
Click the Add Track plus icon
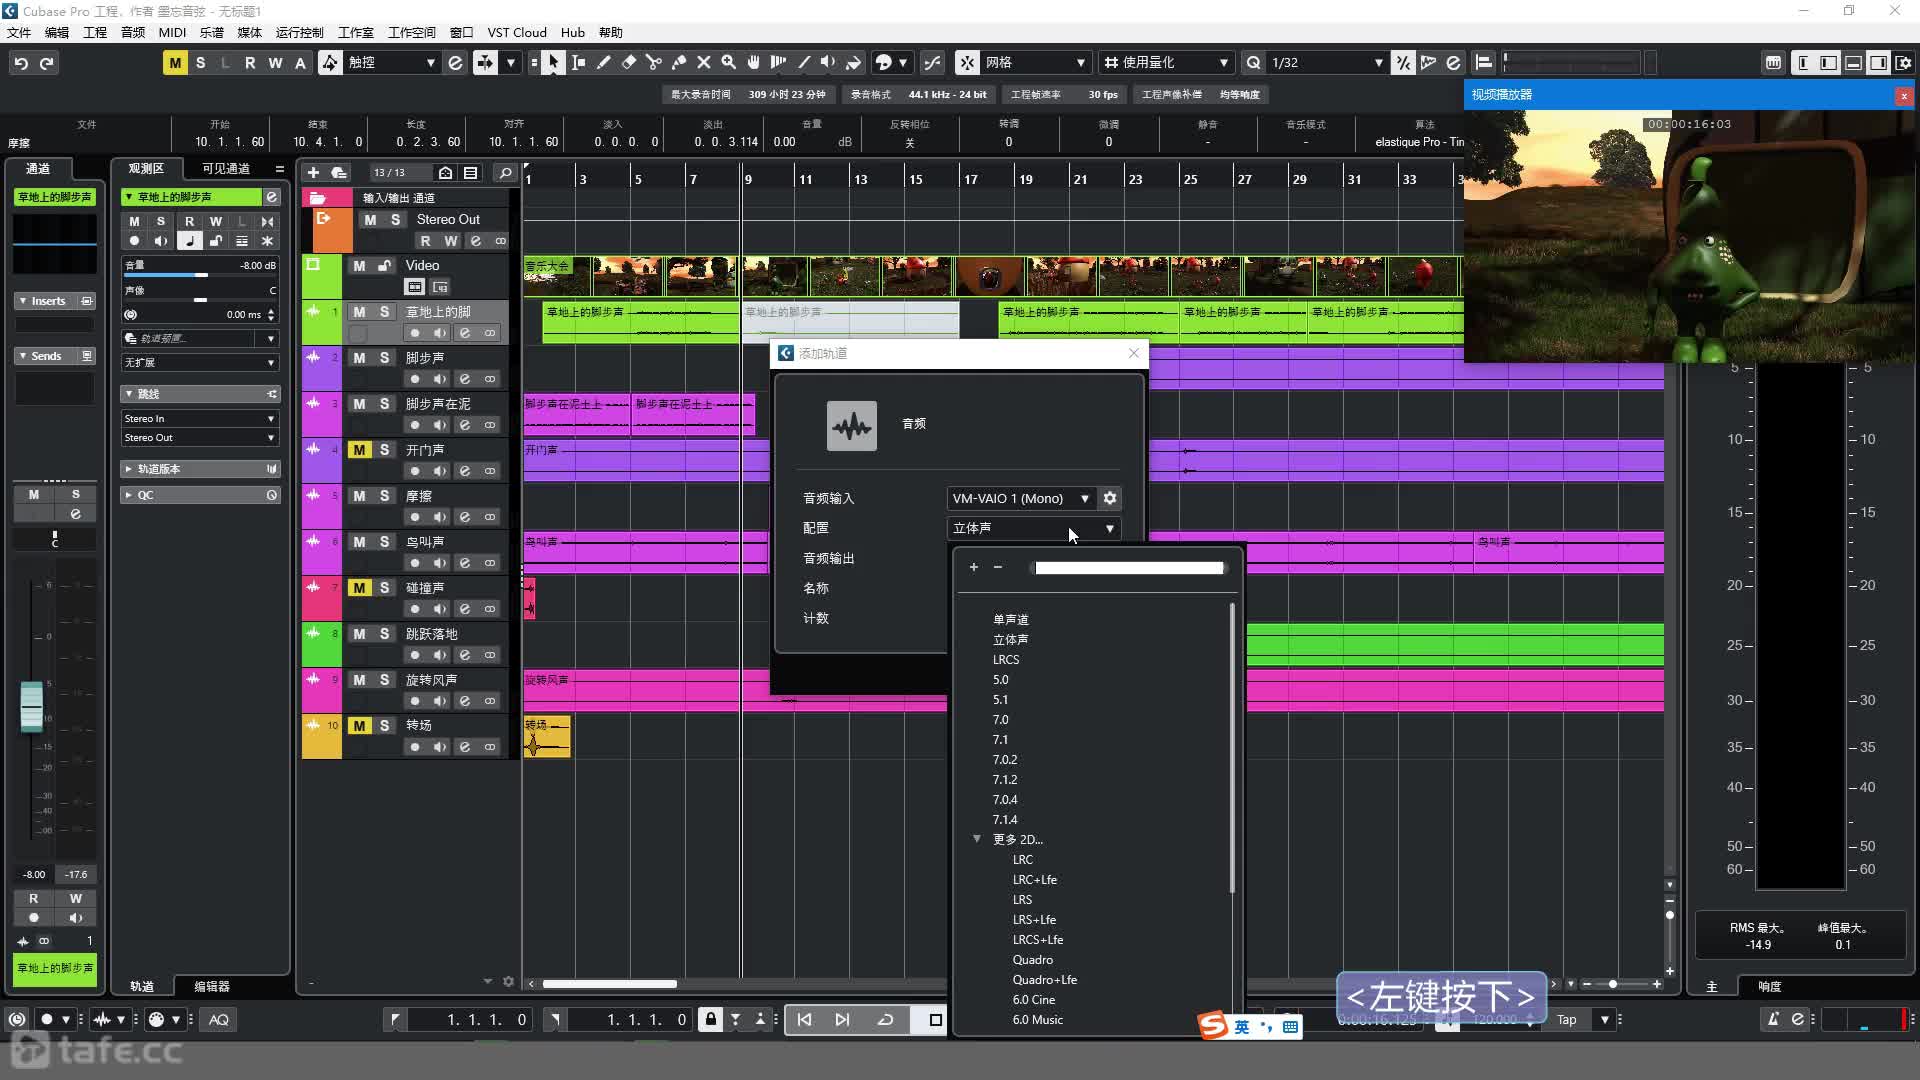click(x=313, y=172)
